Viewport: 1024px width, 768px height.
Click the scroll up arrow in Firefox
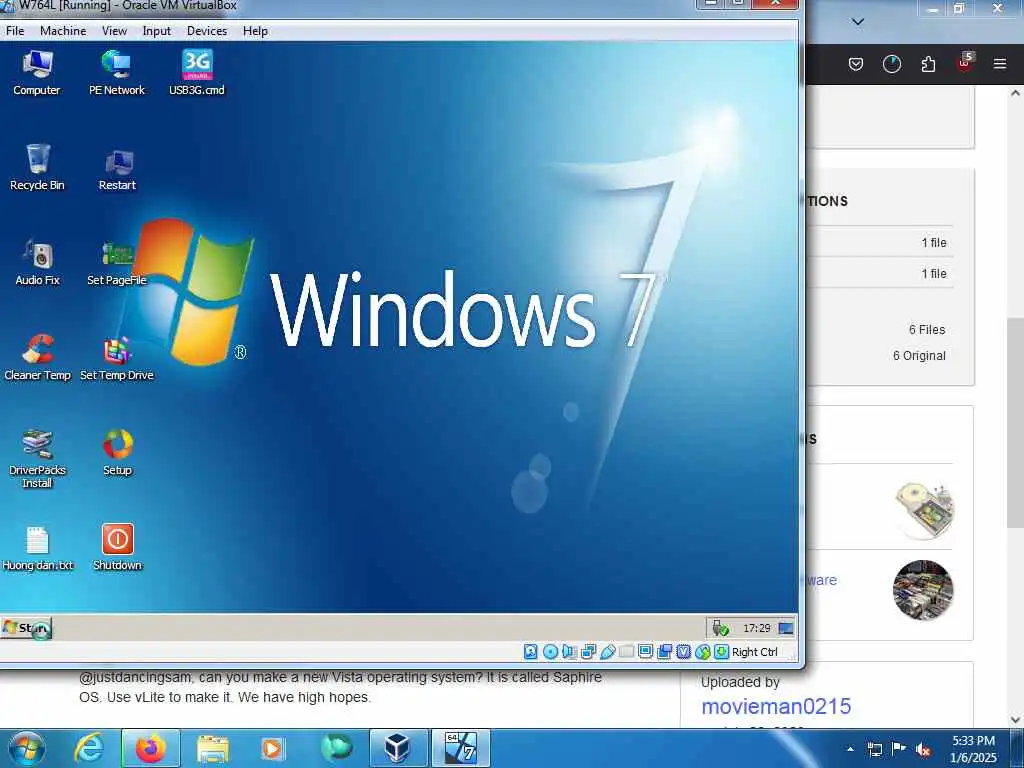[1015, 93]
